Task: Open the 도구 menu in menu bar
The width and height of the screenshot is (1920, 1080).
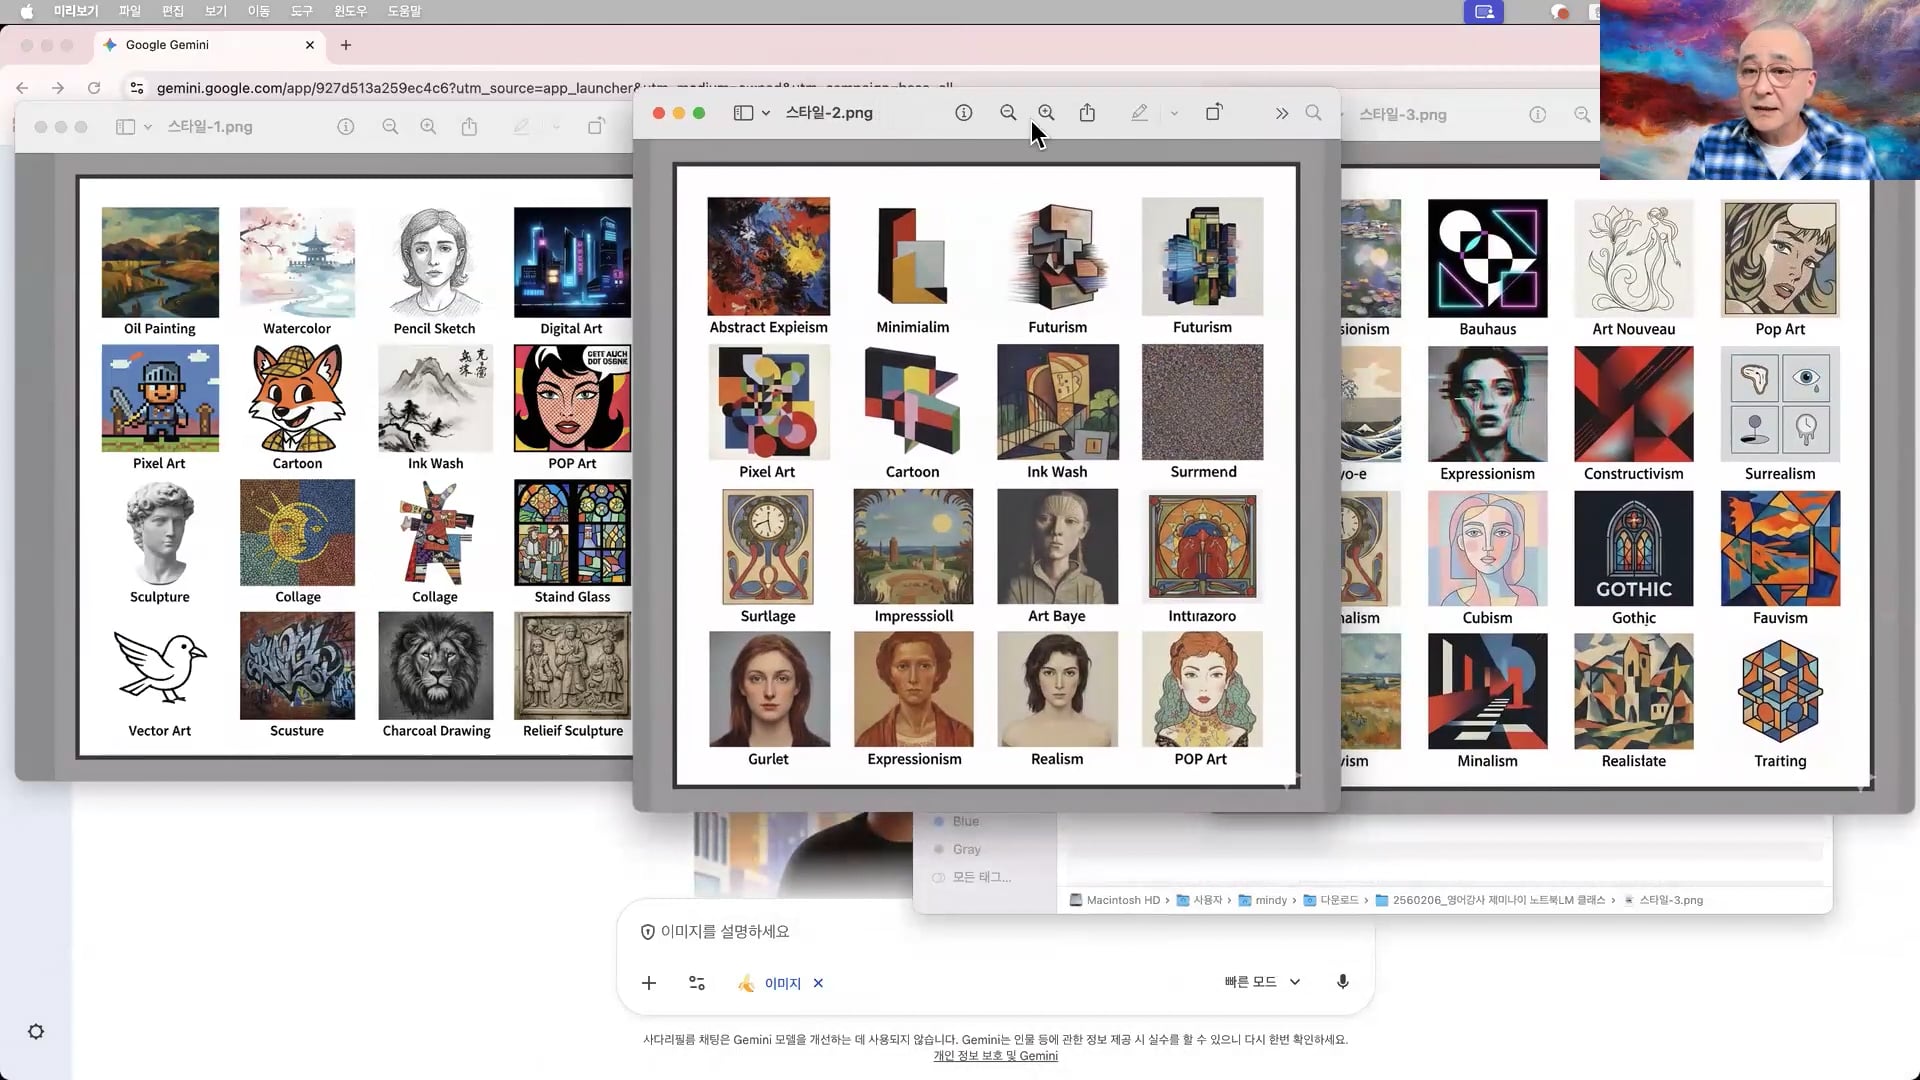Action: (301, 11)
